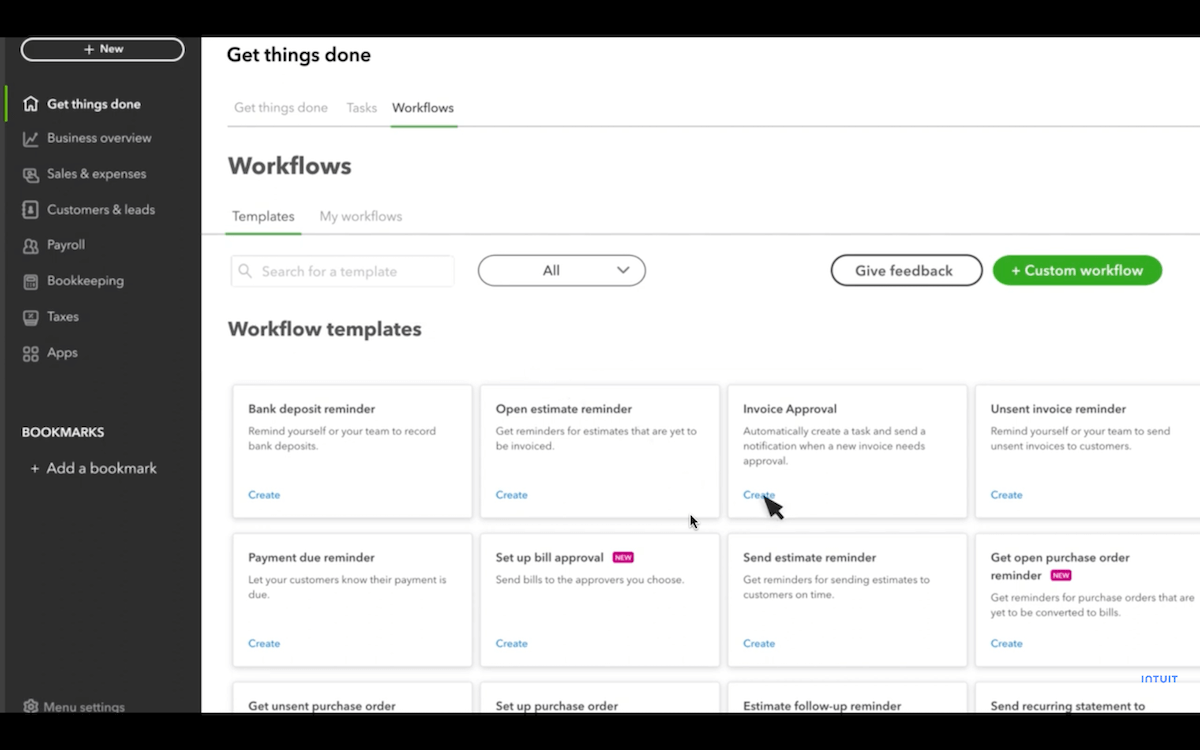Switch to the Tasks tab
The width and height of the screenshot is (1200, 750).
coord(362,108)
